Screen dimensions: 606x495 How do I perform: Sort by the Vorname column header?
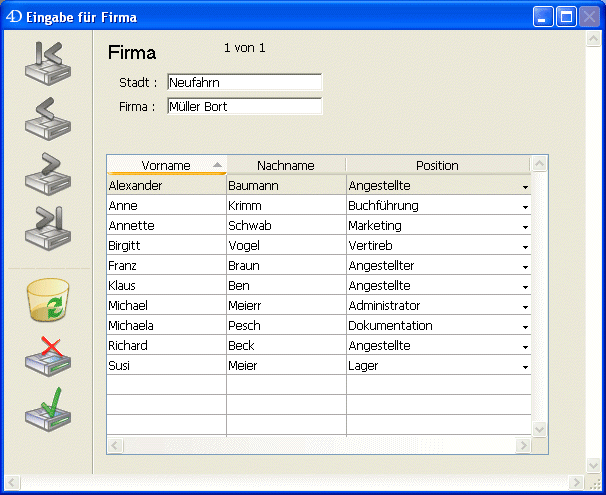click(x=166, y=165)
